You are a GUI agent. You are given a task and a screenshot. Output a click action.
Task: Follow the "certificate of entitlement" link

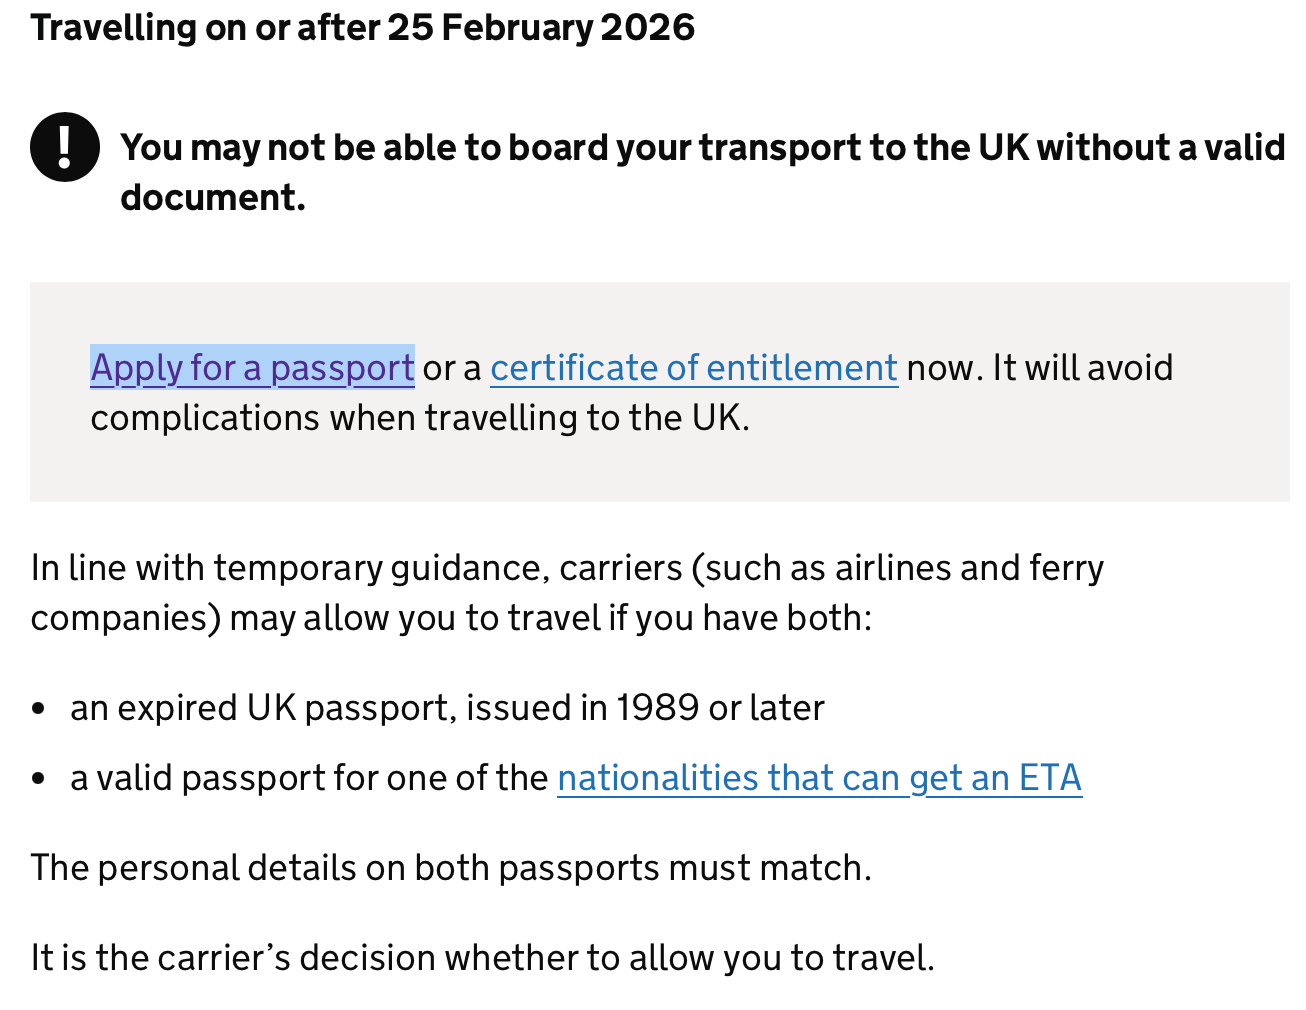click(693, 368)
